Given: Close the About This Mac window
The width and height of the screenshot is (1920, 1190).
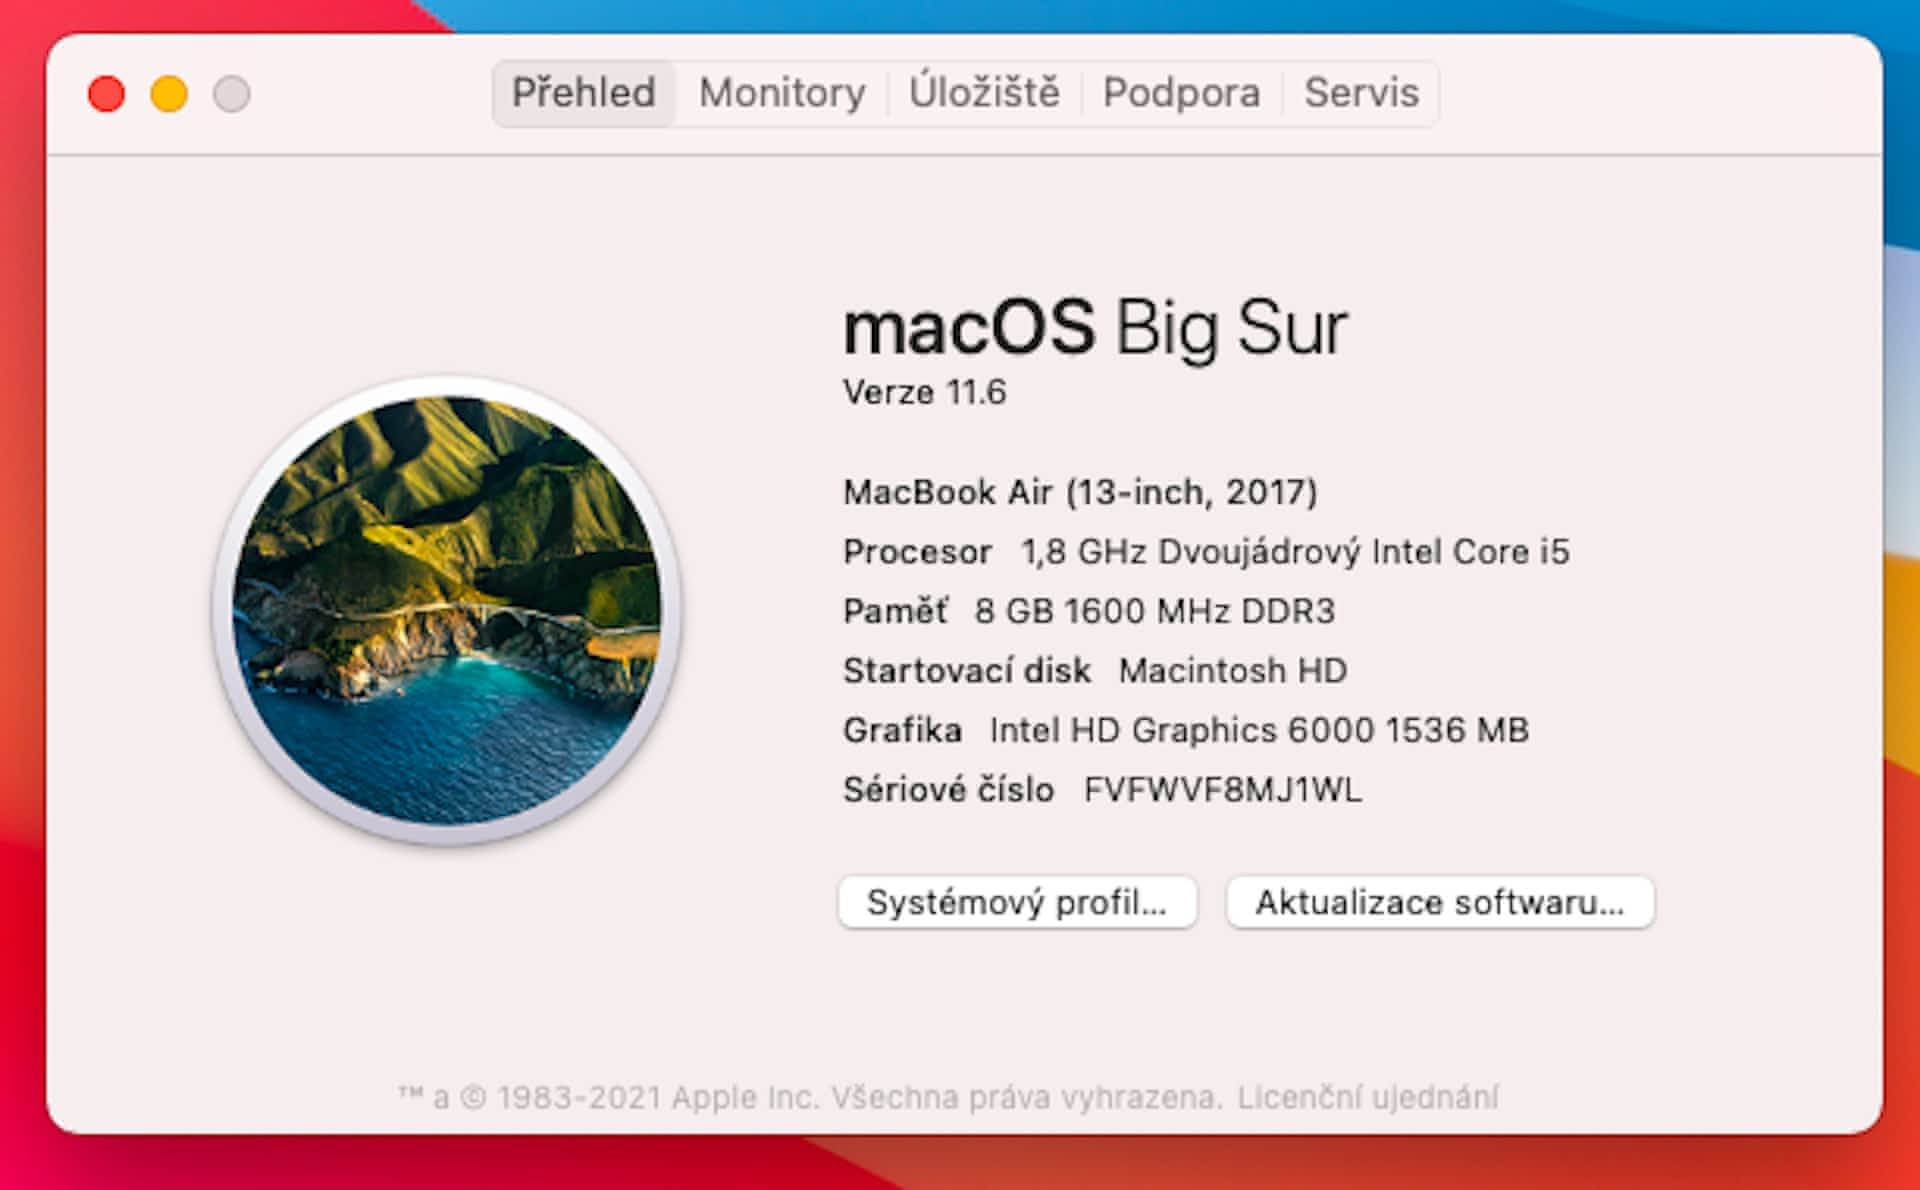Looking at the screenshot, I should [107, 94].
